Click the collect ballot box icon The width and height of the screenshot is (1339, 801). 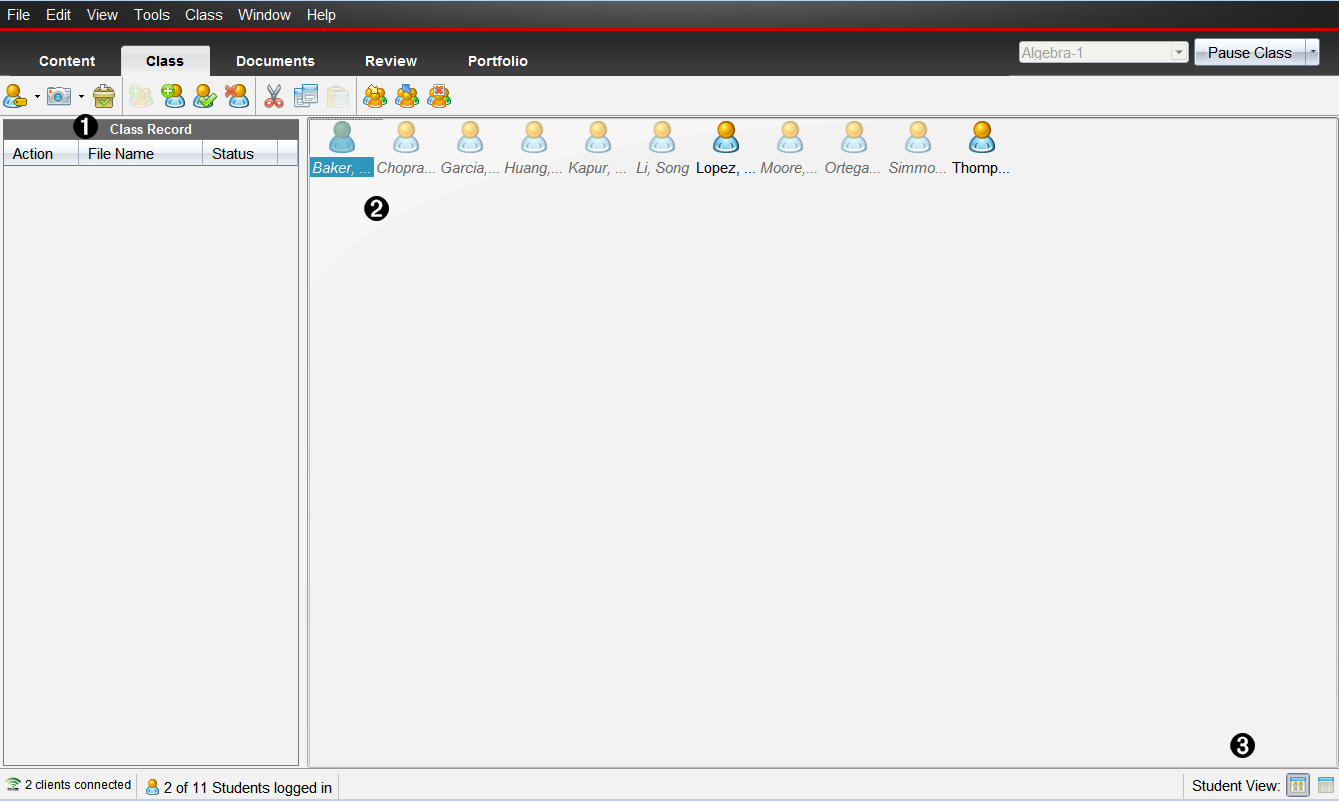(104, 96)
